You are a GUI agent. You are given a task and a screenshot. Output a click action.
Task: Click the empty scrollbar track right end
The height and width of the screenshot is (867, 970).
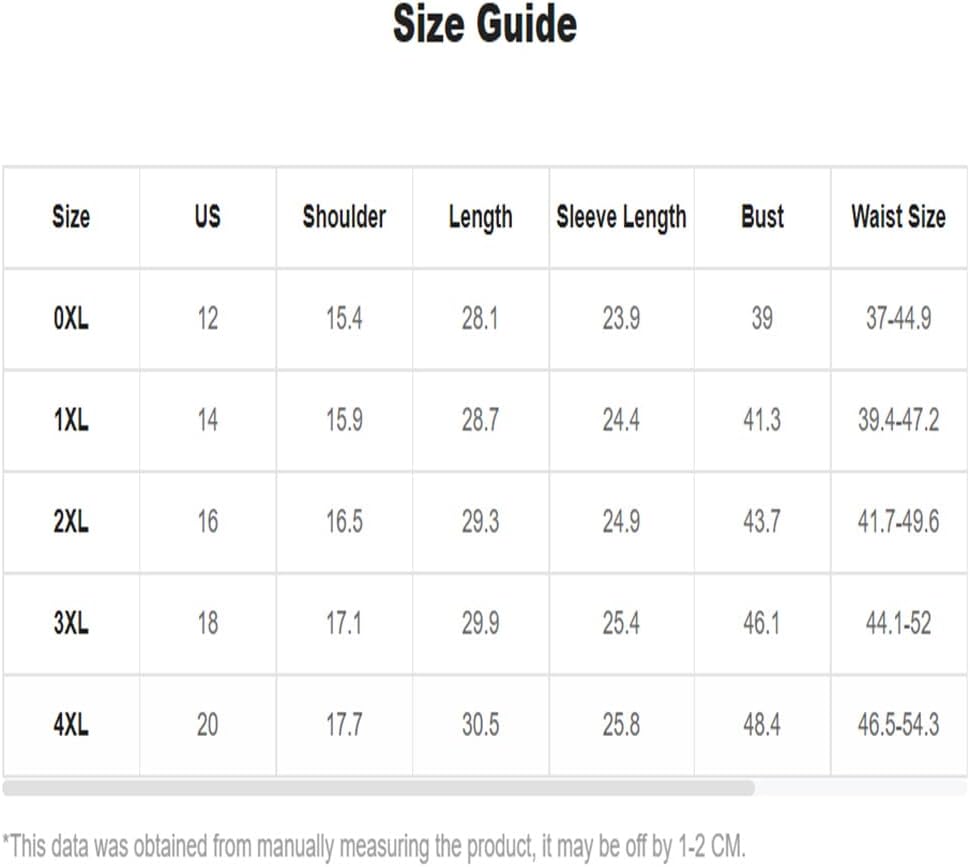point(861,788)
